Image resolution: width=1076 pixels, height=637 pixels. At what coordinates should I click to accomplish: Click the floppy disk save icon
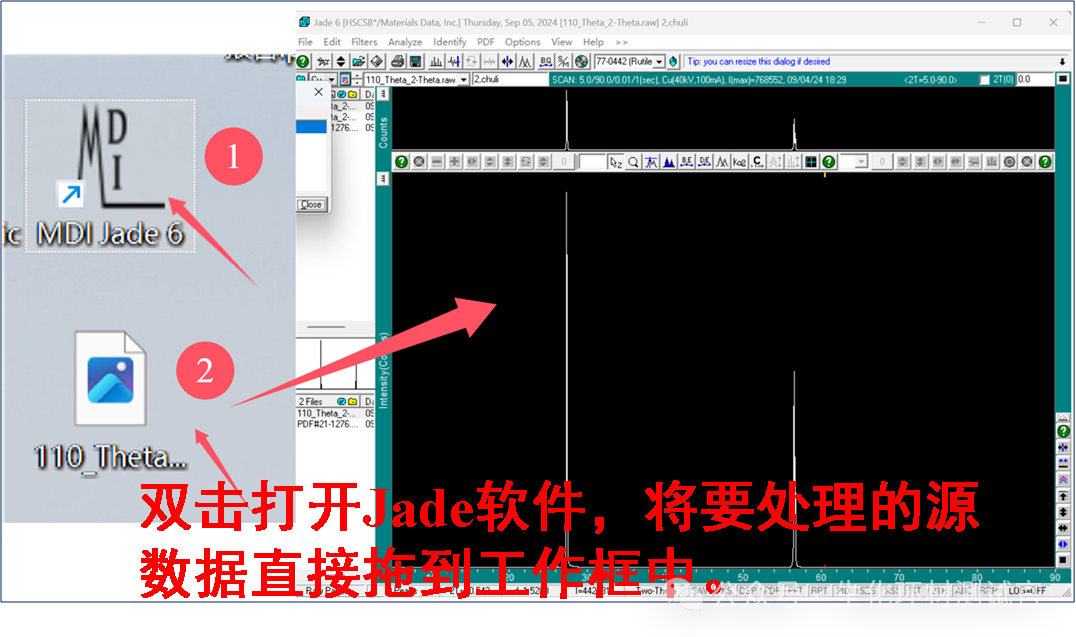click(x=415, y=62)
